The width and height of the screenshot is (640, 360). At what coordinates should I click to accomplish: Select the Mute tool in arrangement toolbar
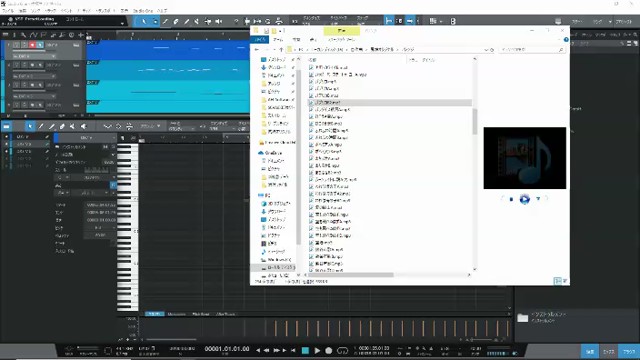[219, 21]
